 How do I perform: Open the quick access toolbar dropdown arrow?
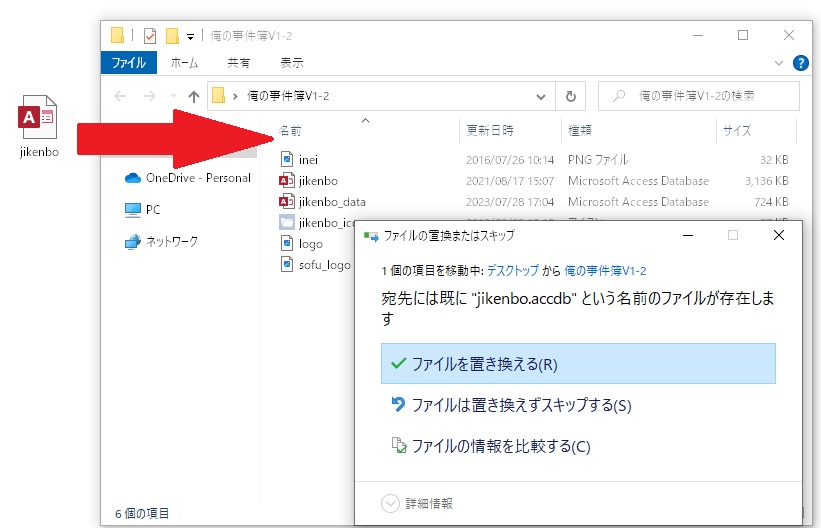click(190, 37)
